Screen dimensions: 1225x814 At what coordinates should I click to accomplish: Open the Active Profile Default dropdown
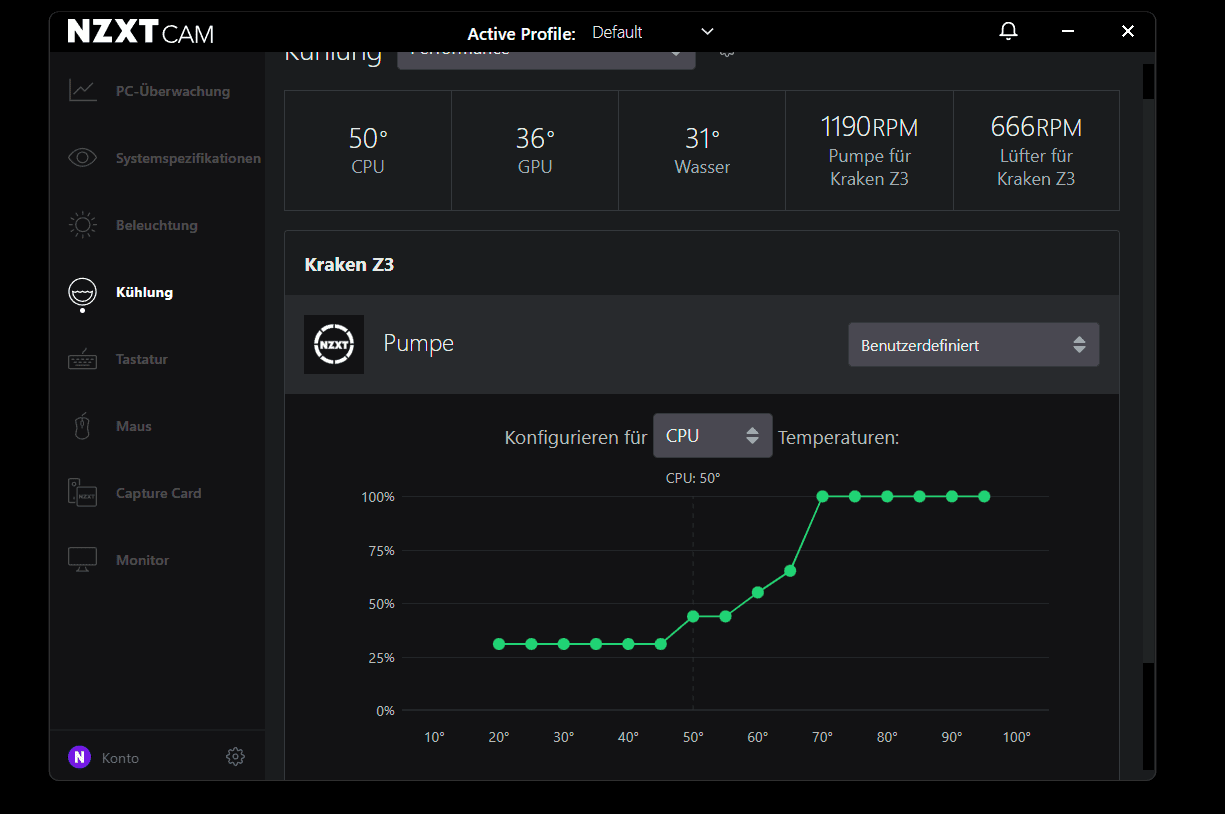pyautogui.click(x=653, y=32)
